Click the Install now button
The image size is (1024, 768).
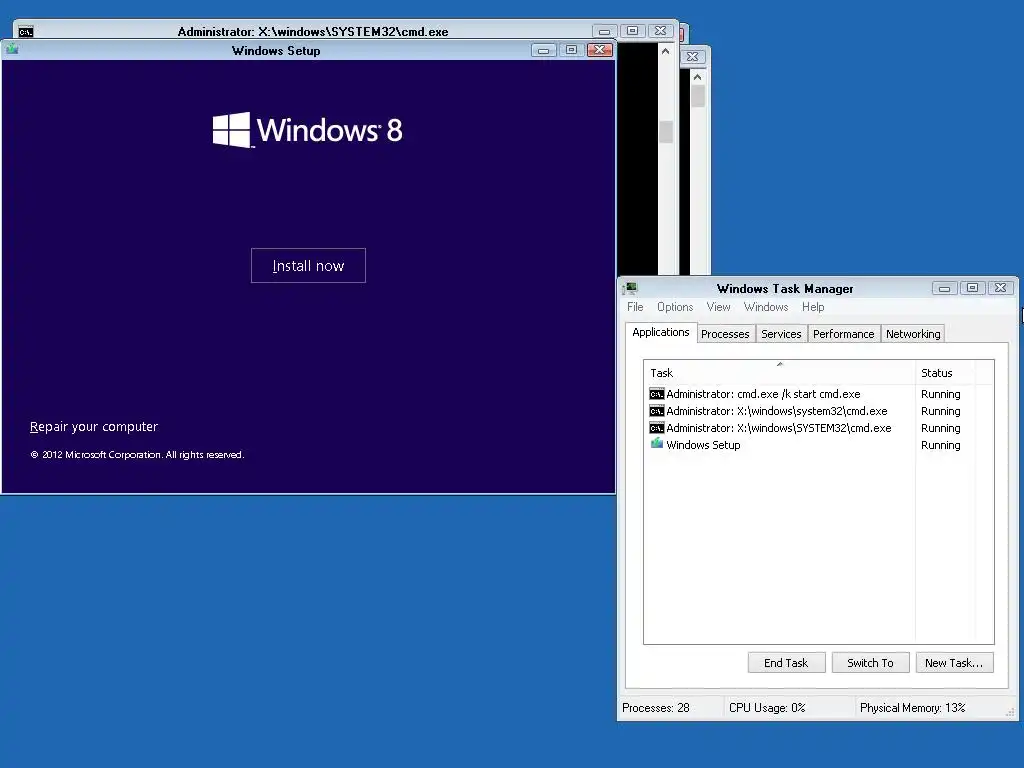308,265
